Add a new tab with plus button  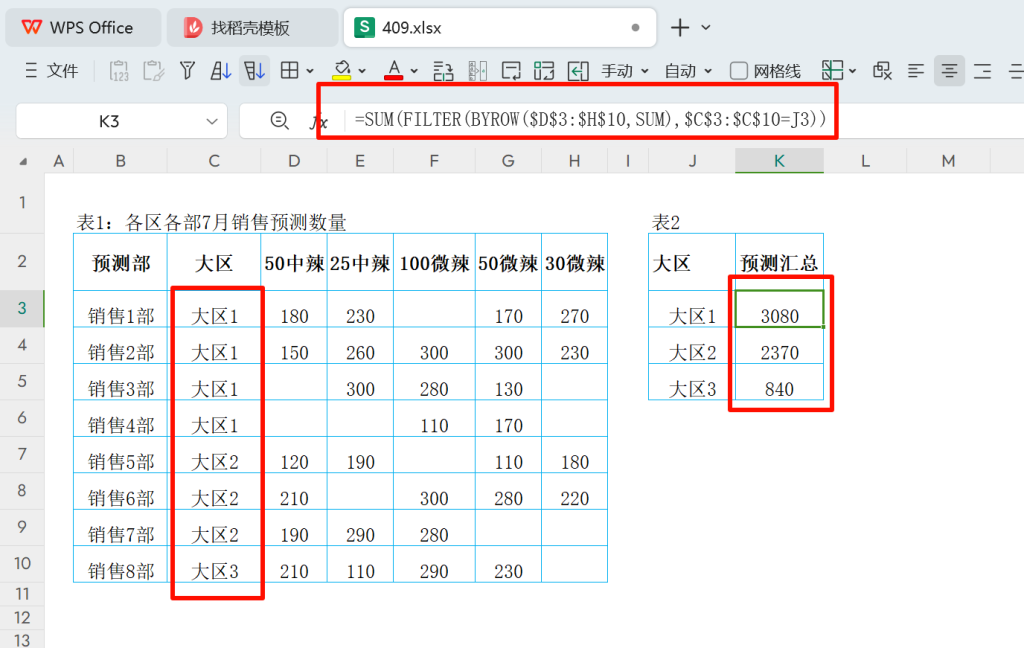[x=680, y=27]
